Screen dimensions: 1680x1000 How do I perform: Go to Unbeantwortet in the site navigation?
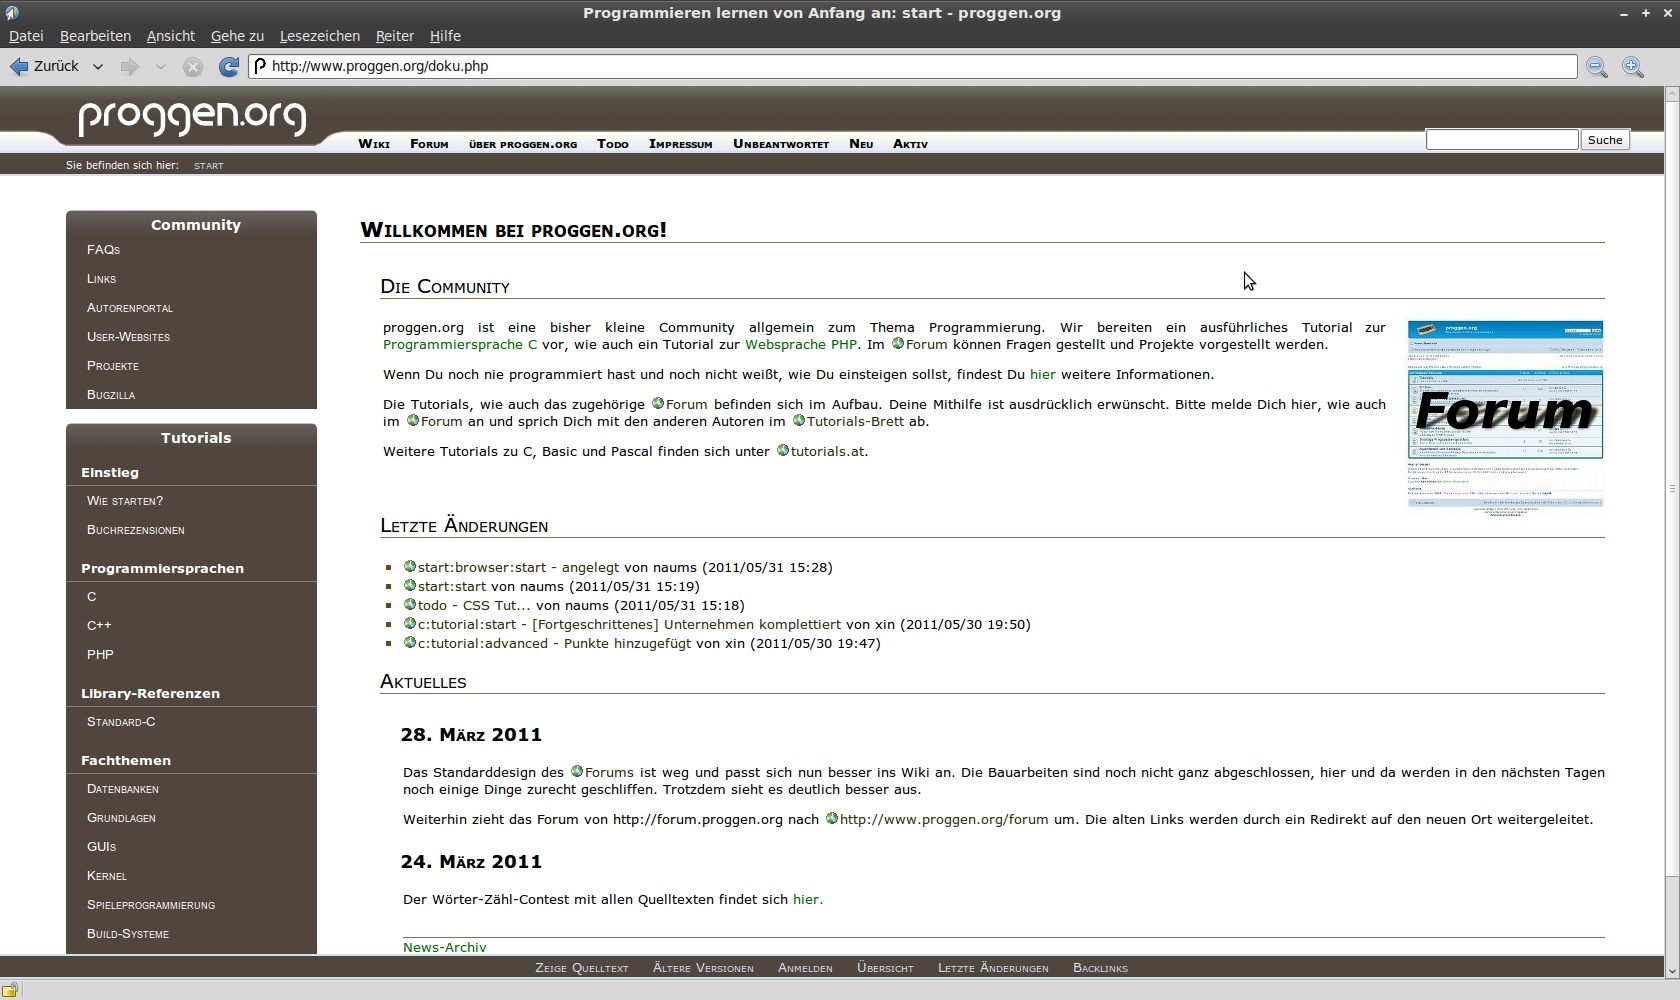(780, 144)
